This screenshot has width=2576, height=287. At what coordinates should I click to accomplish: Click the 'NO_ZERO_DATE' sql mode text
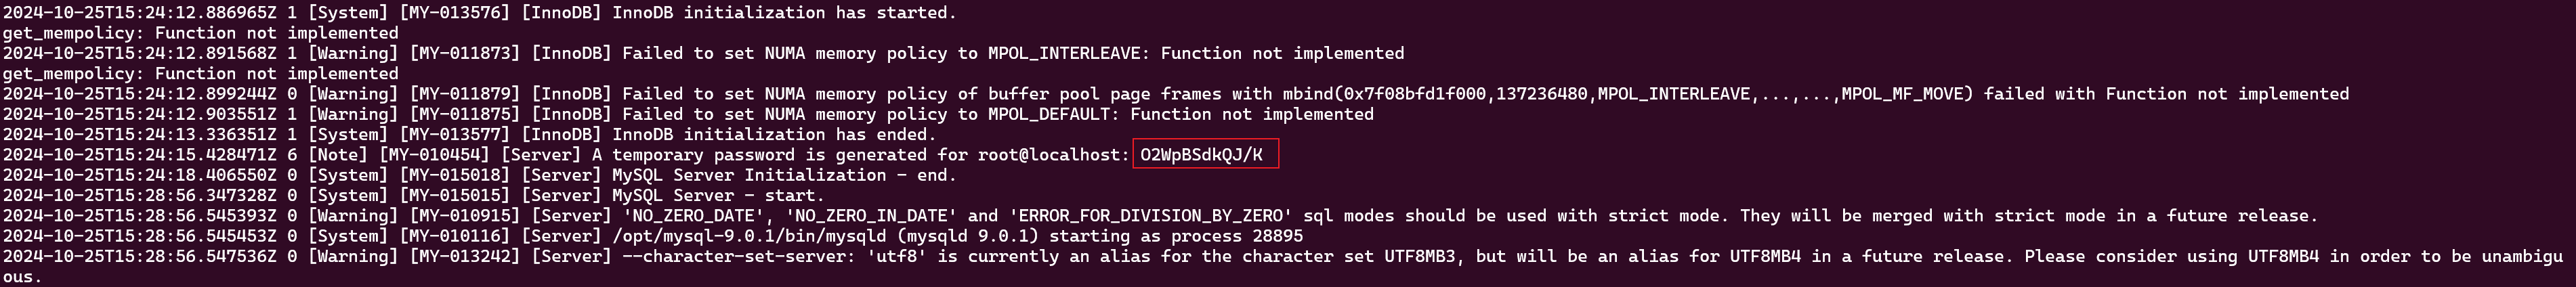[693, 216]
